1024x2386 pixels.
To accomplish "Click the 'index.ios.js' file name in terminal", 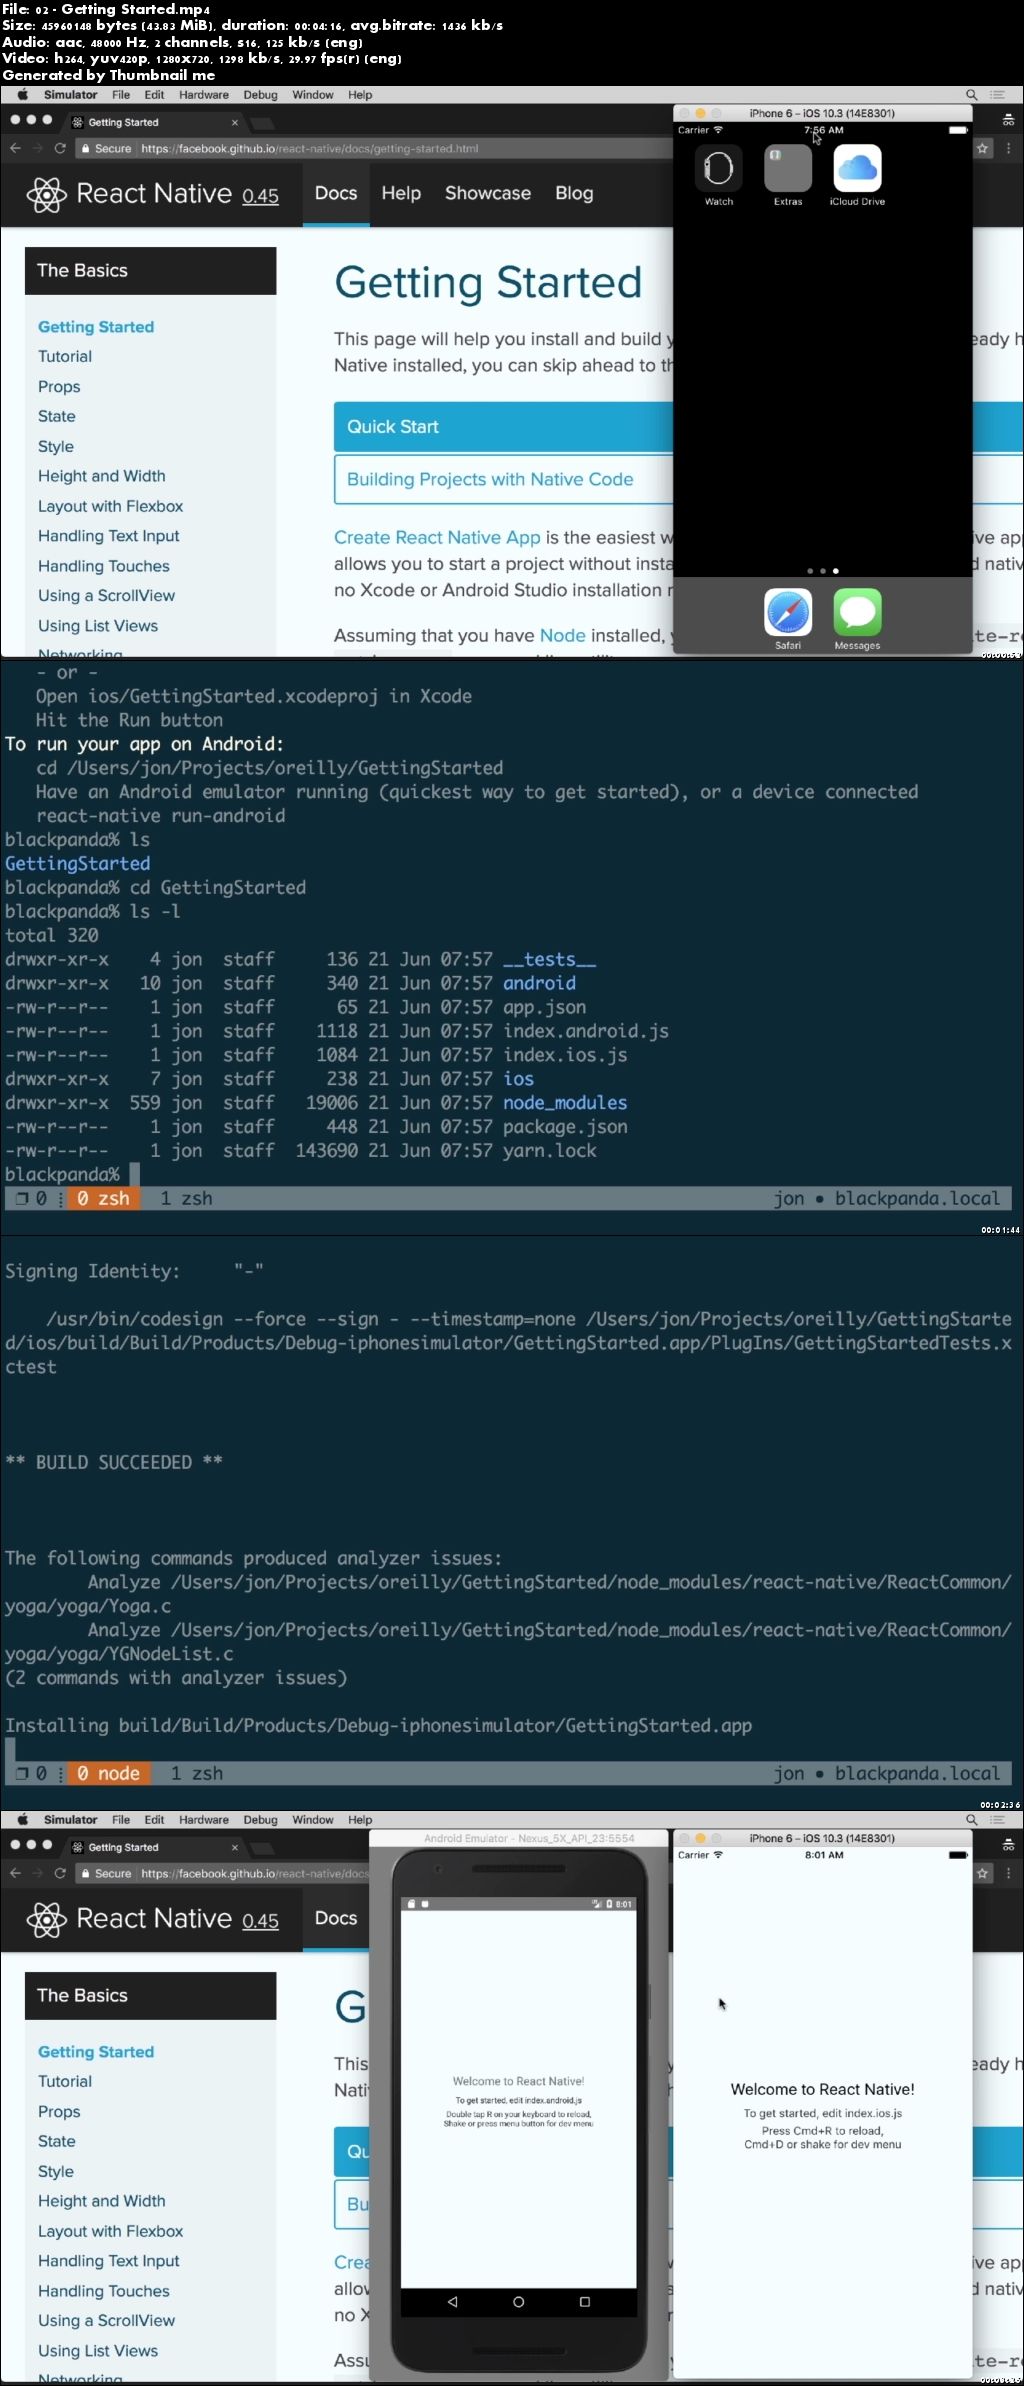I will 565,1055.
